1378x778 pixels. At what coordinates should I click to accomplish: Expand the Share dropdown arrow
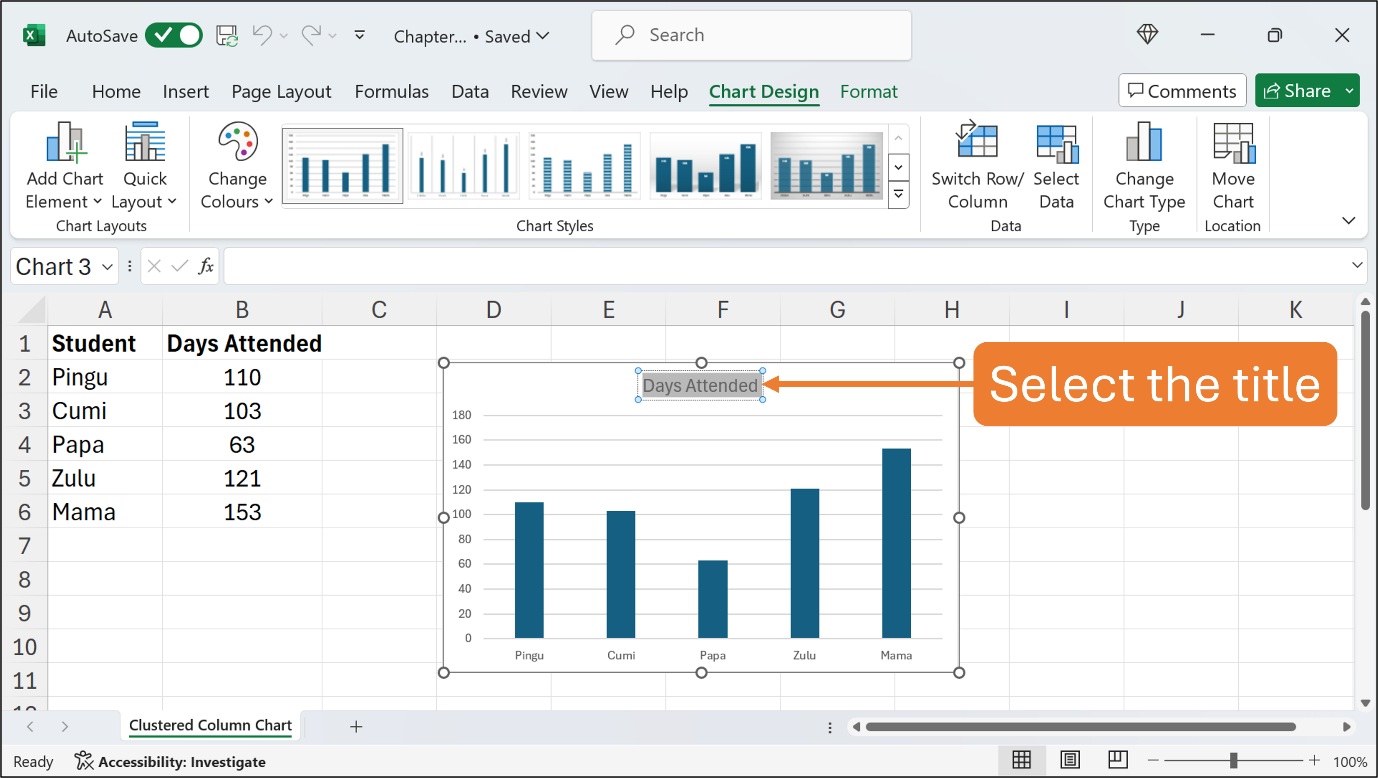coord(1349,91)
